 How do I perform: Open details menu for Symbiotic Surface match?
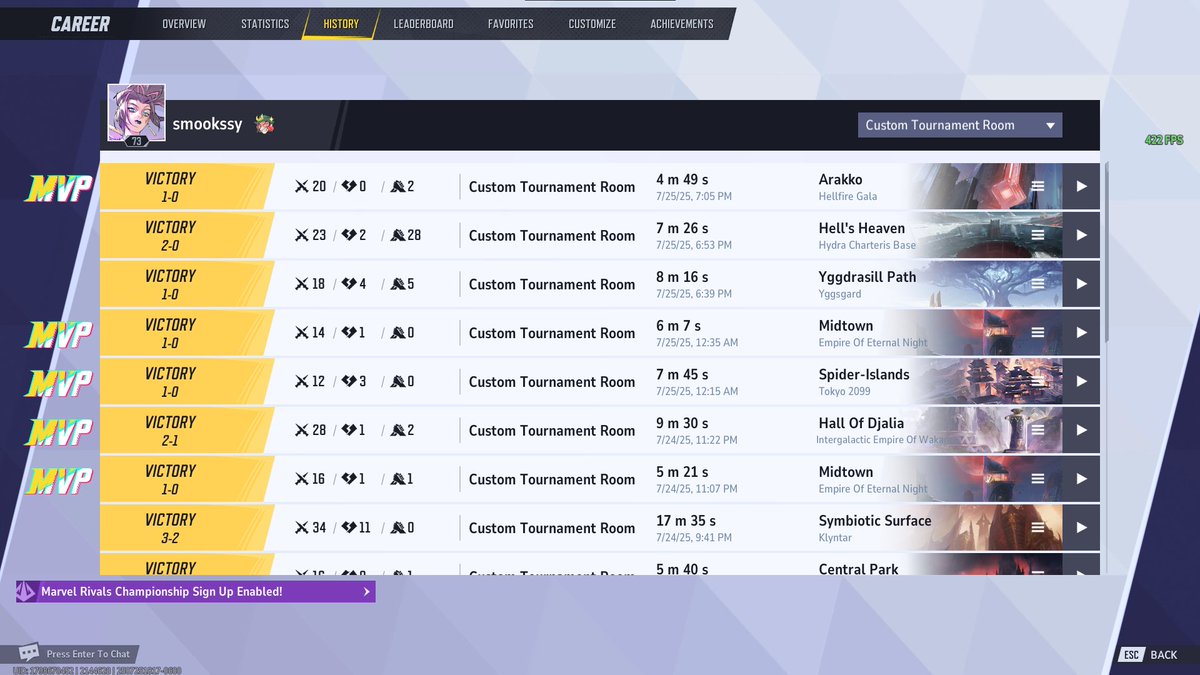pos(1038,528)
